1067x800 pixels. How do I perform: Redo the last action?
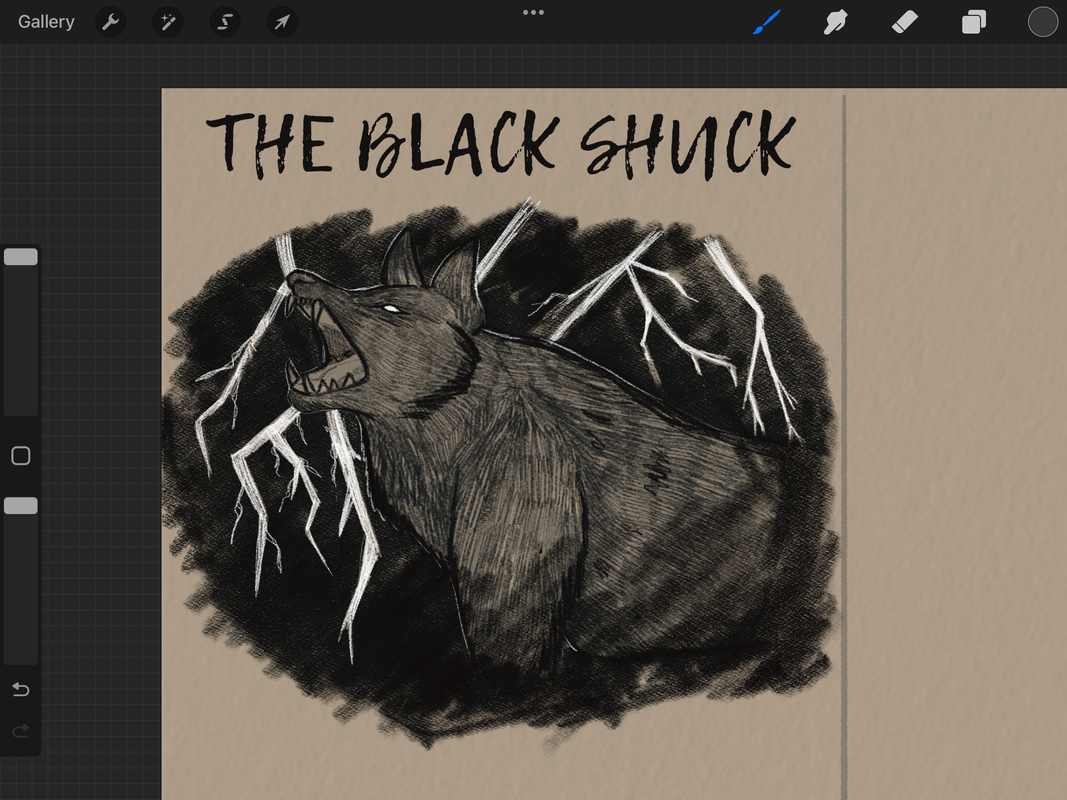(x=21, y=731)
